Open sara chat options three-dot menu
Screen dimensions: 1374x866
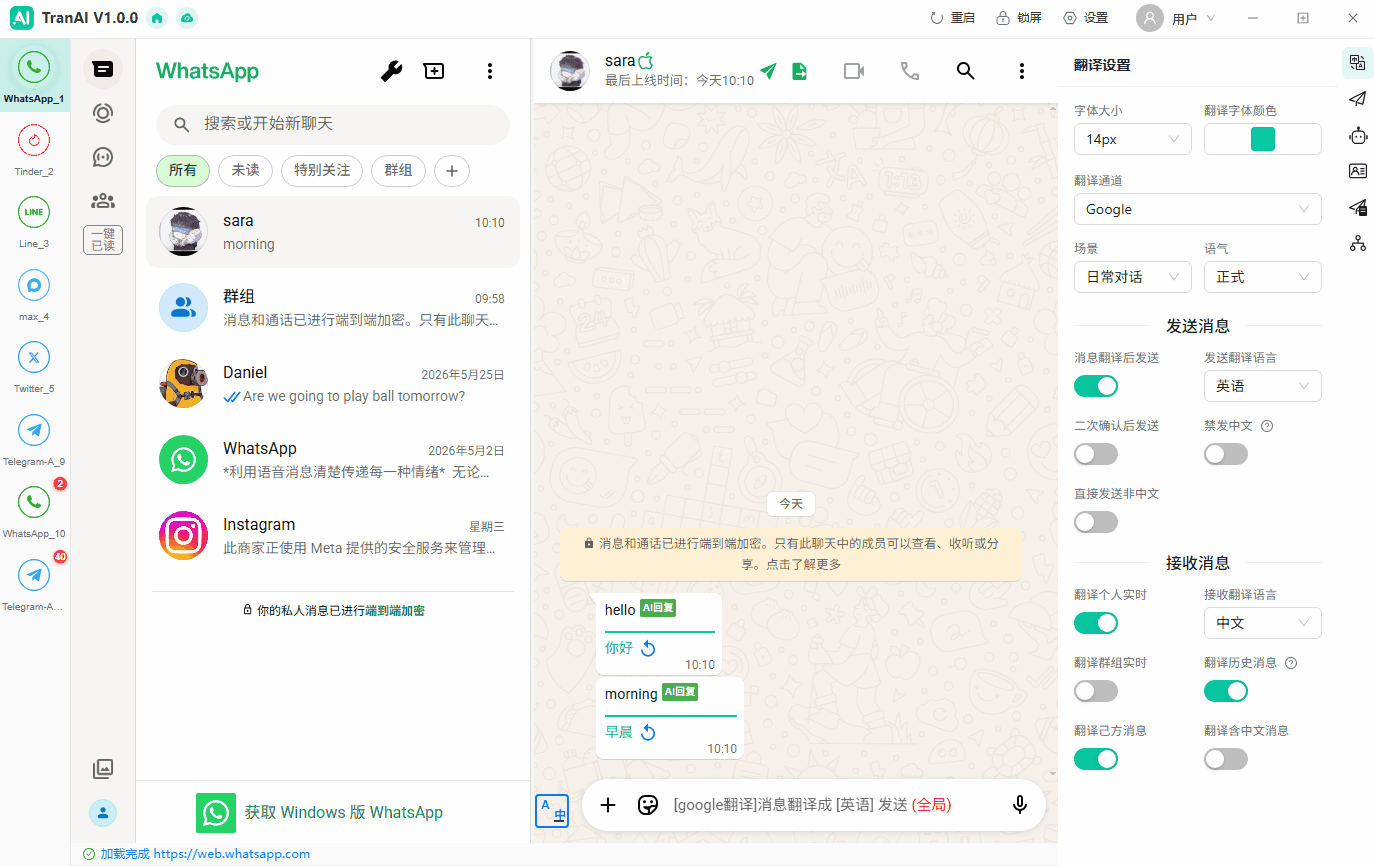point(1021,71)
